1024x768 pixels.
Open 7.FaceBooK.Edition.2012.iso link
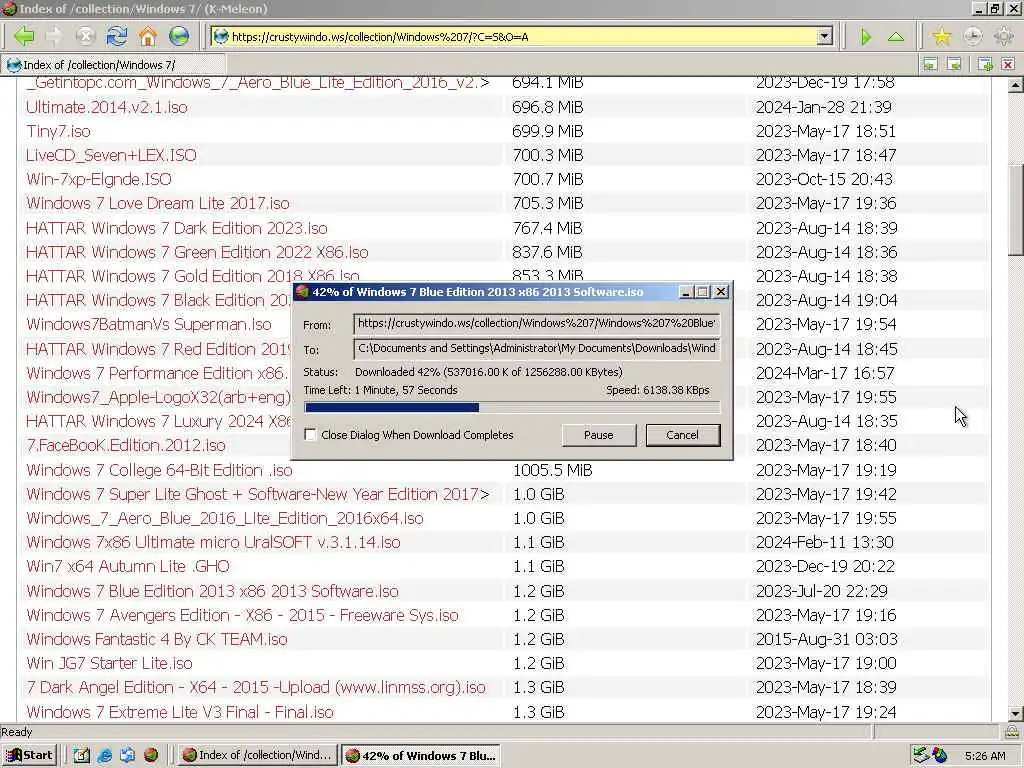[x=125, y=445]
